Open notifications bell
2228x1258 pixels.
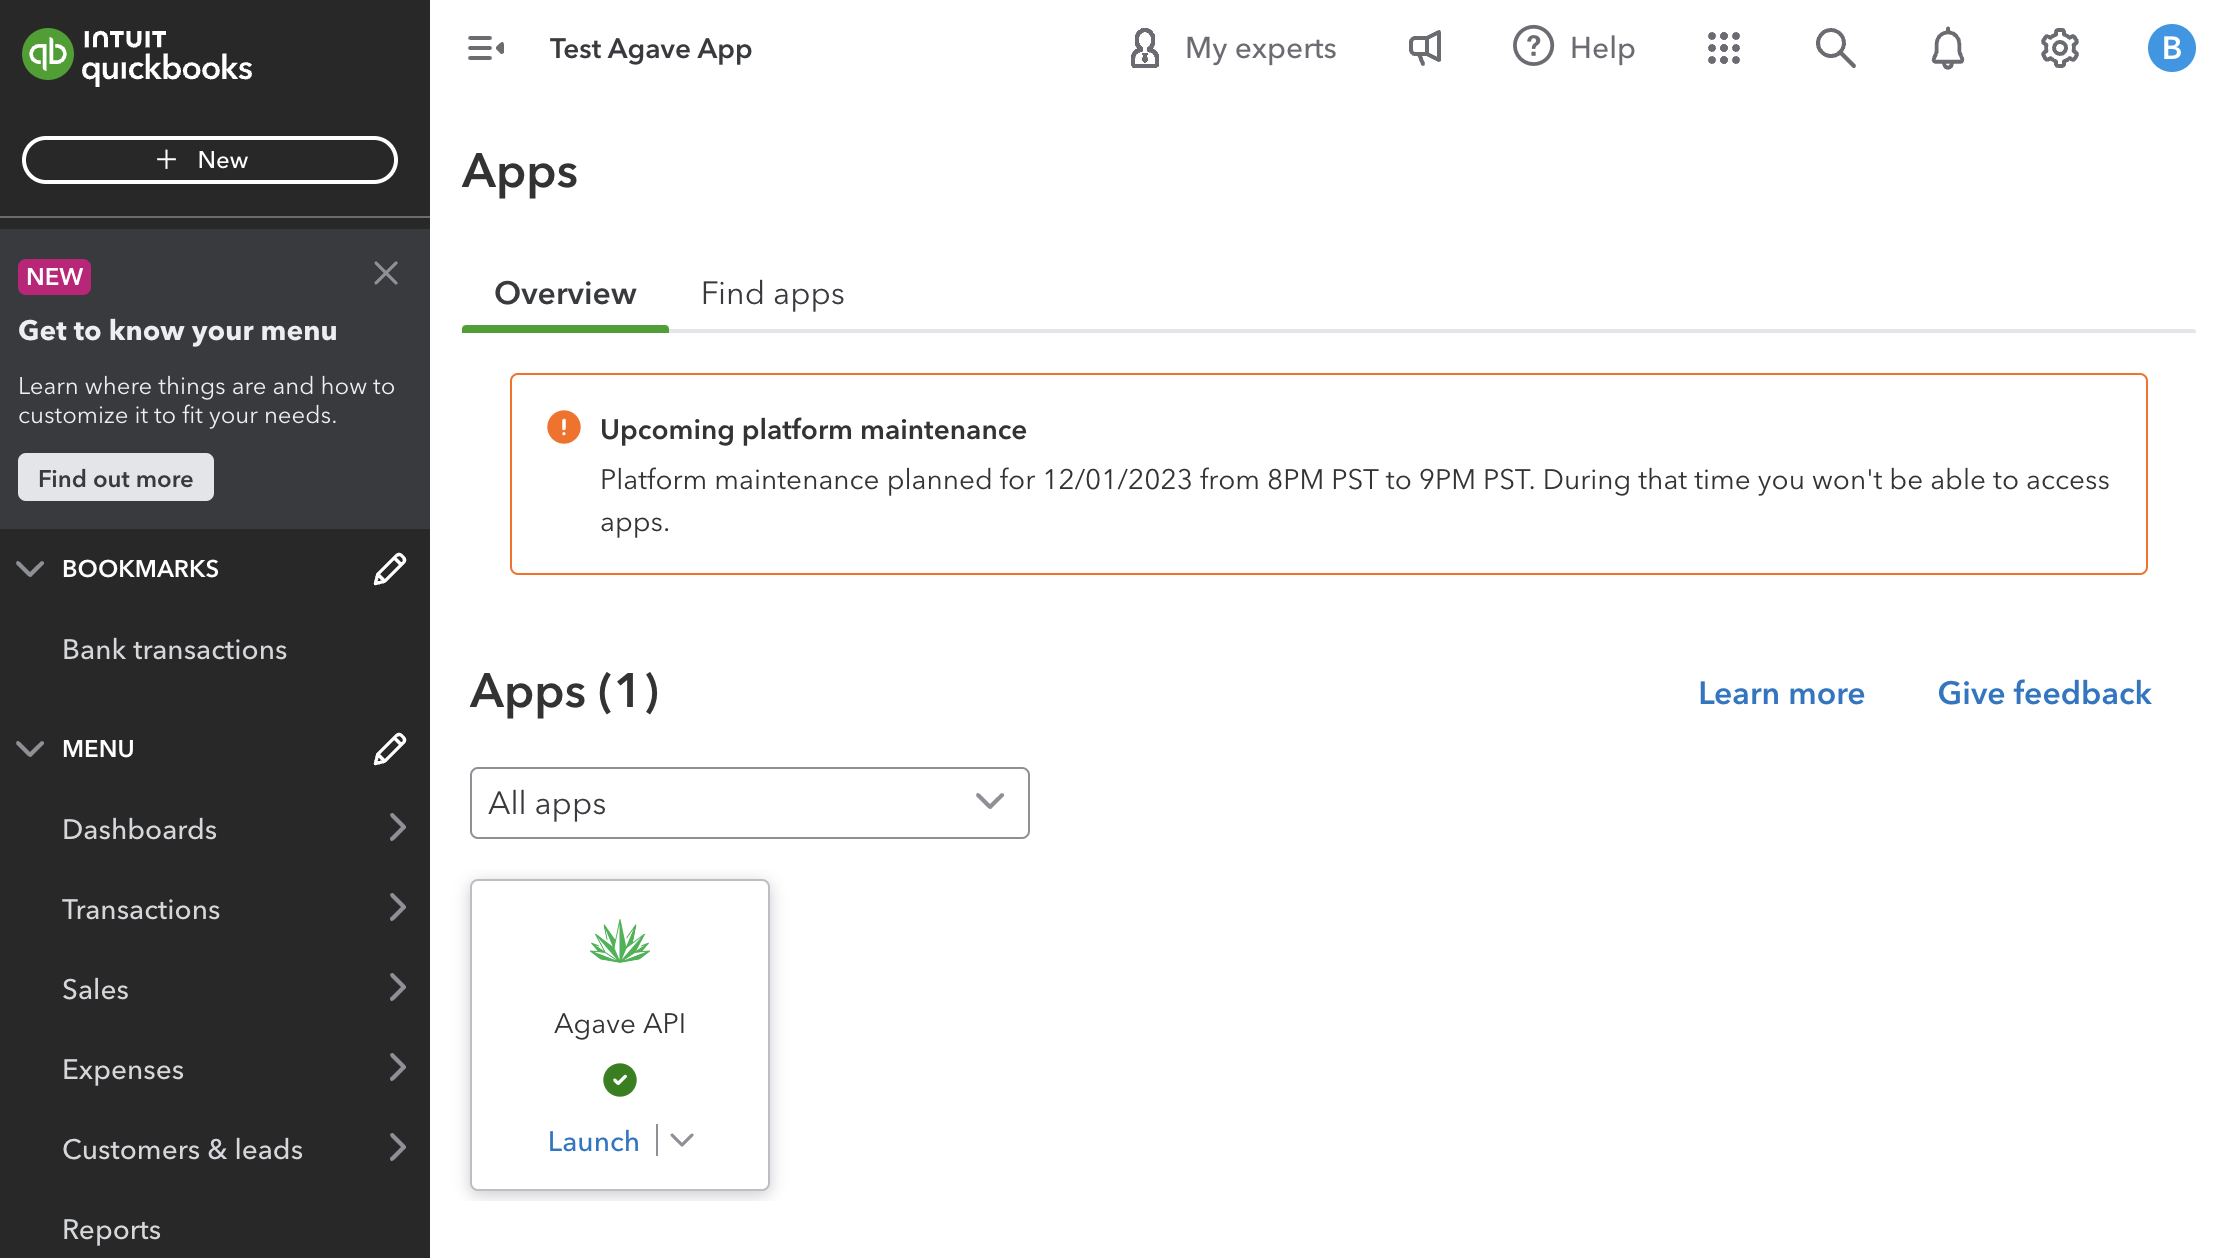pyautogui.click(x=1947, y=48)
